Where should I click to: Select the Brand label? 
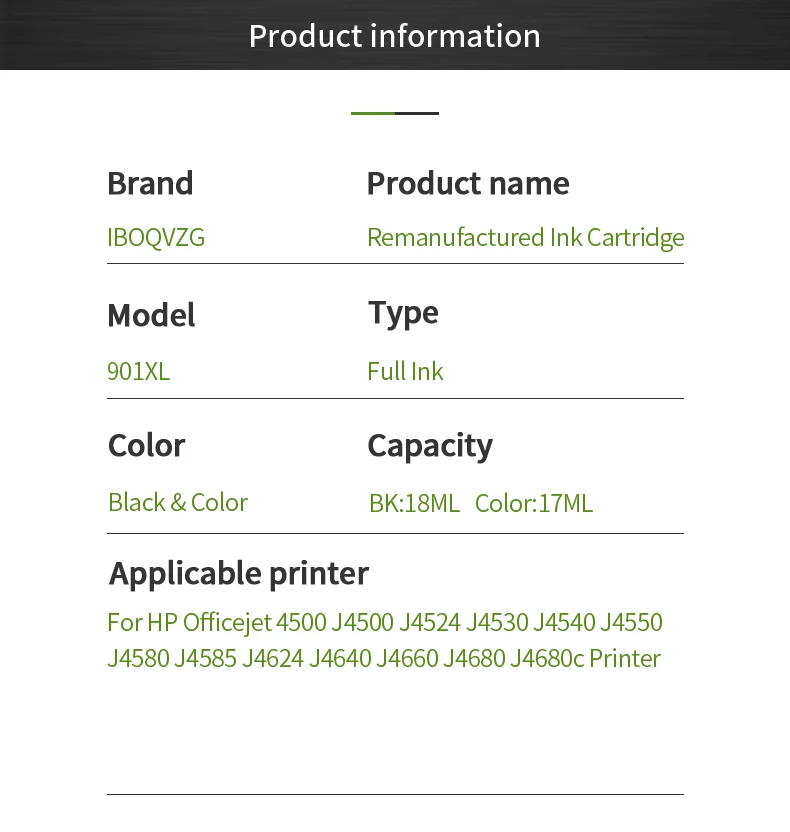pyautogui.click(x=150, y=184)
